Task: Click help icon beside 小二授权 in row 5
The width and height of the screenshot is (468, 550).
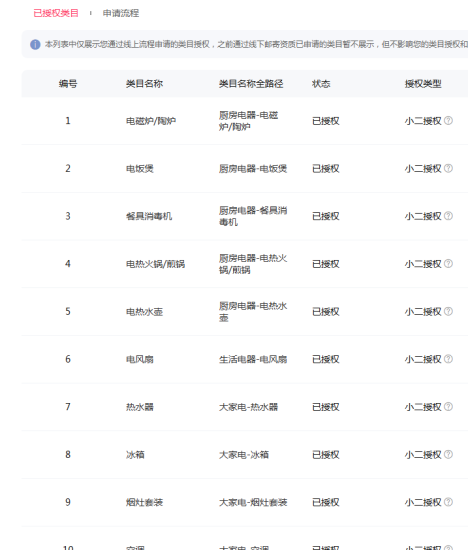Action: (448, 311)
